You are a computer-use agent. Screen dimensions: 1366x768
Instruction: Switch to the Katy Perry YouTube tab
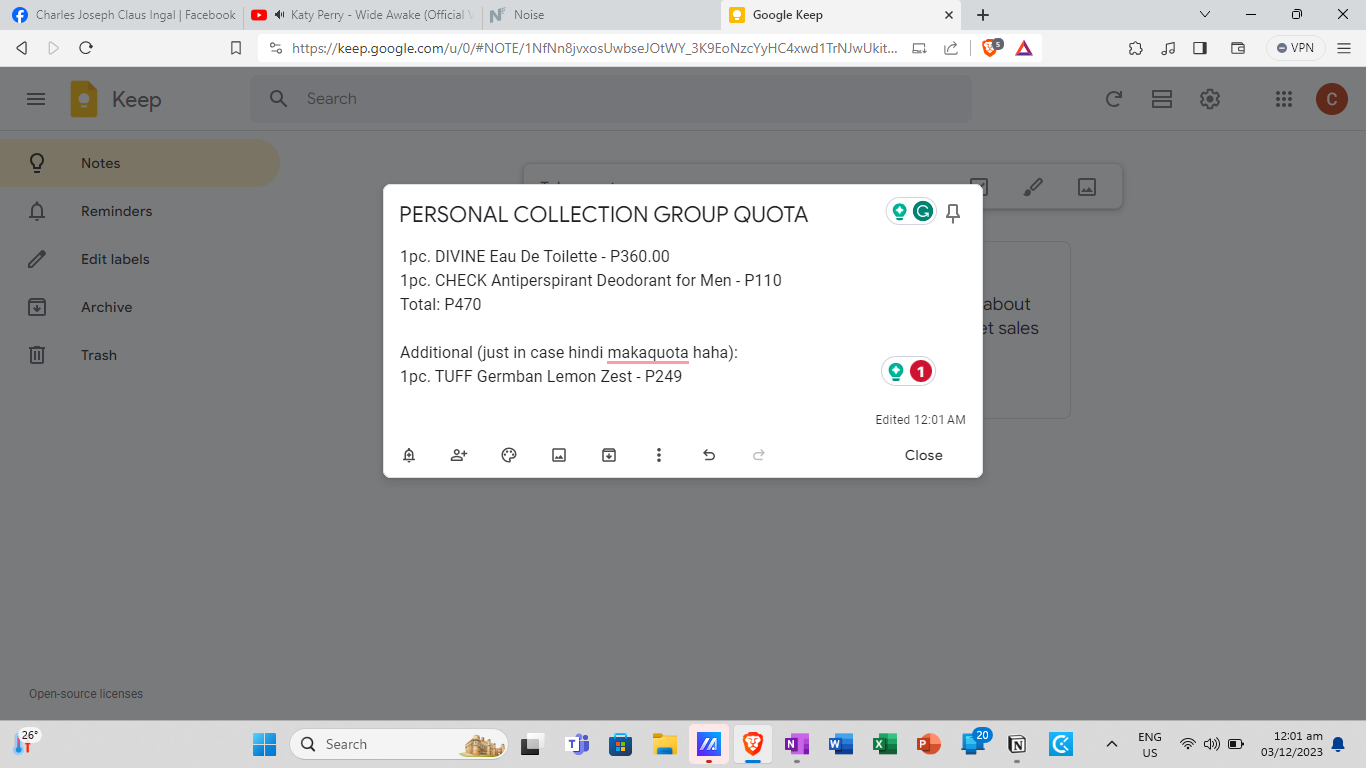tap(360, 15)
